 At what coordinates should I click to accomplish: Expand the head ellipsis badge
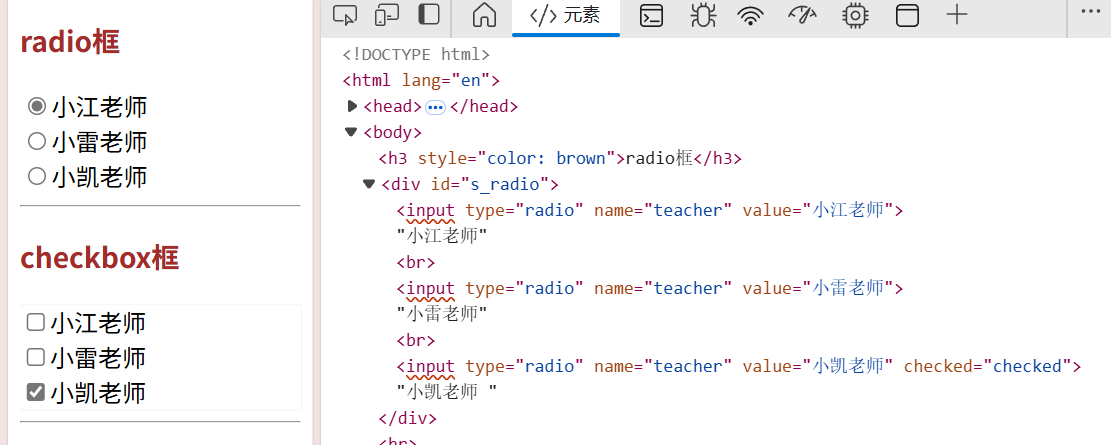(x=435, y=108)
